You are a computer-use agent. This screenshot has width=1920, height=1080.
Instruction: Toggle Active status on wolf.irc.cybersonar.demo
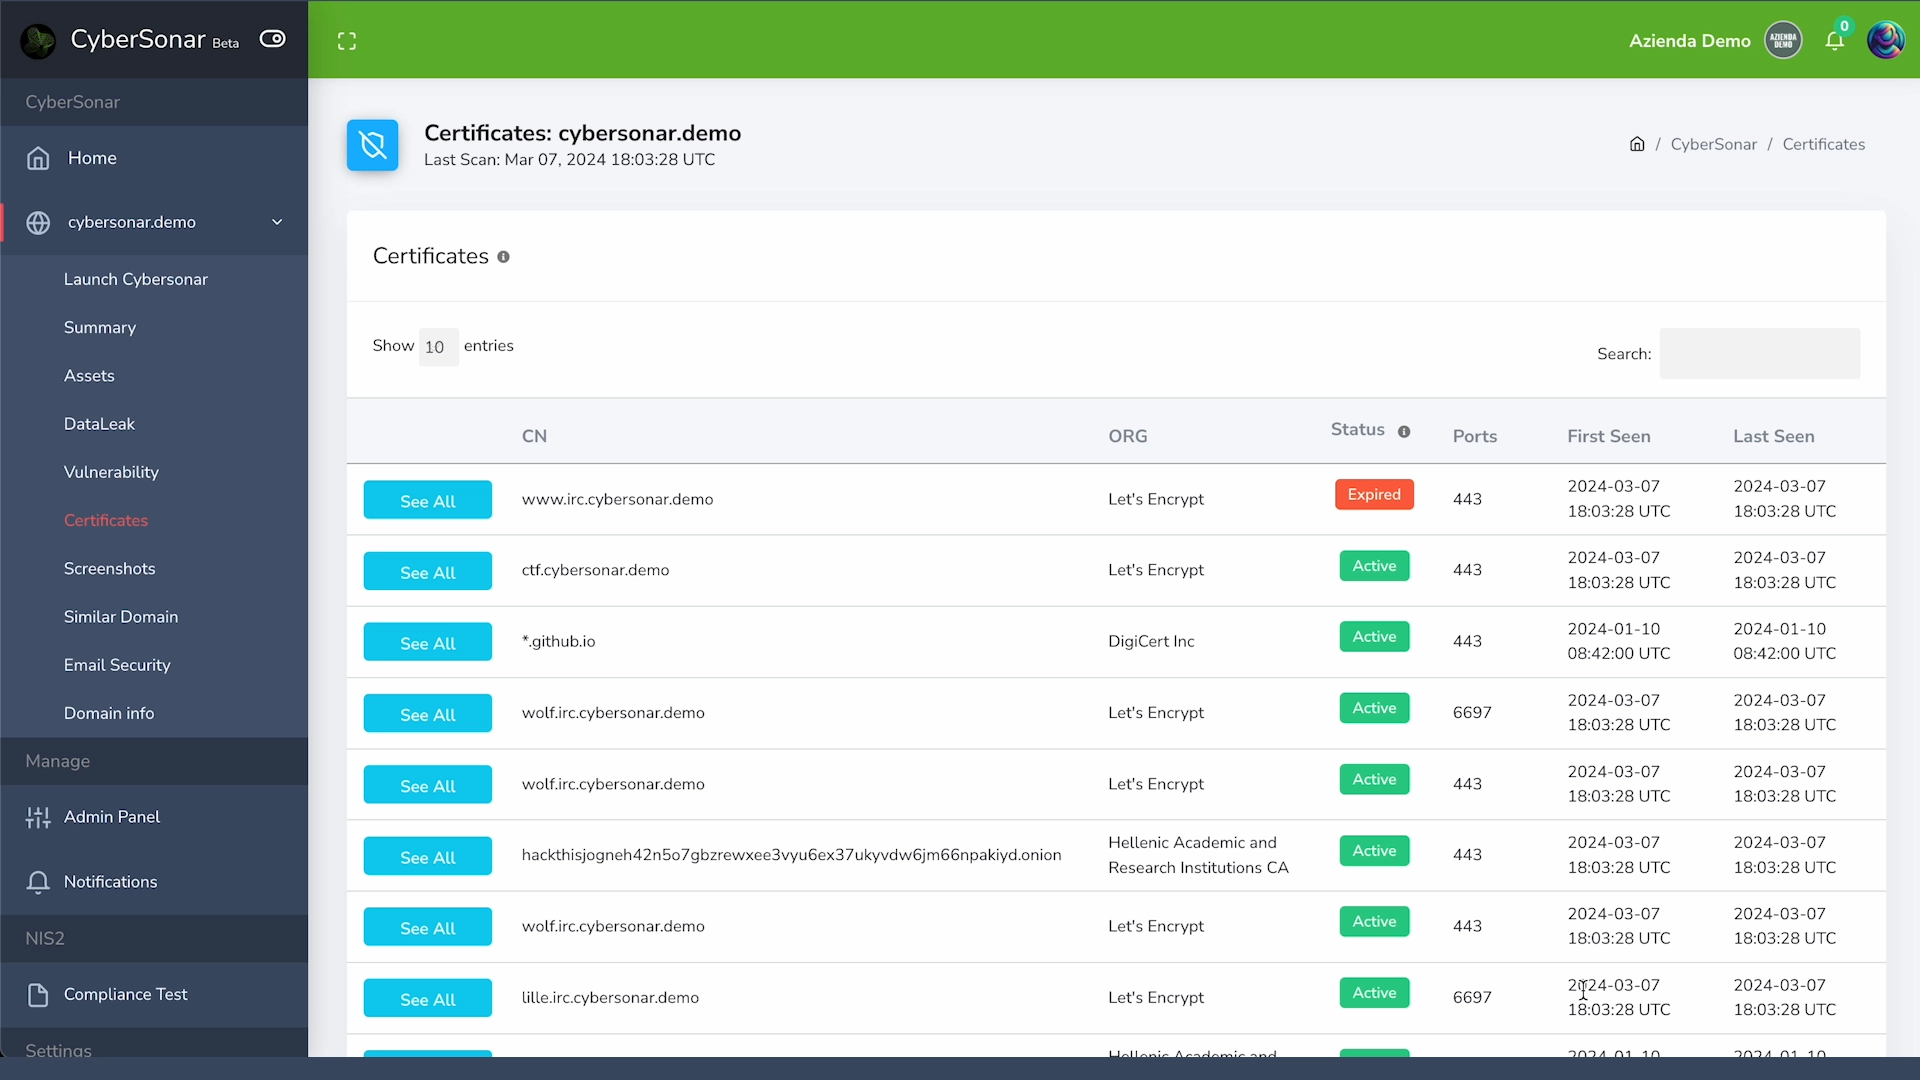[x=1374, y=707]
